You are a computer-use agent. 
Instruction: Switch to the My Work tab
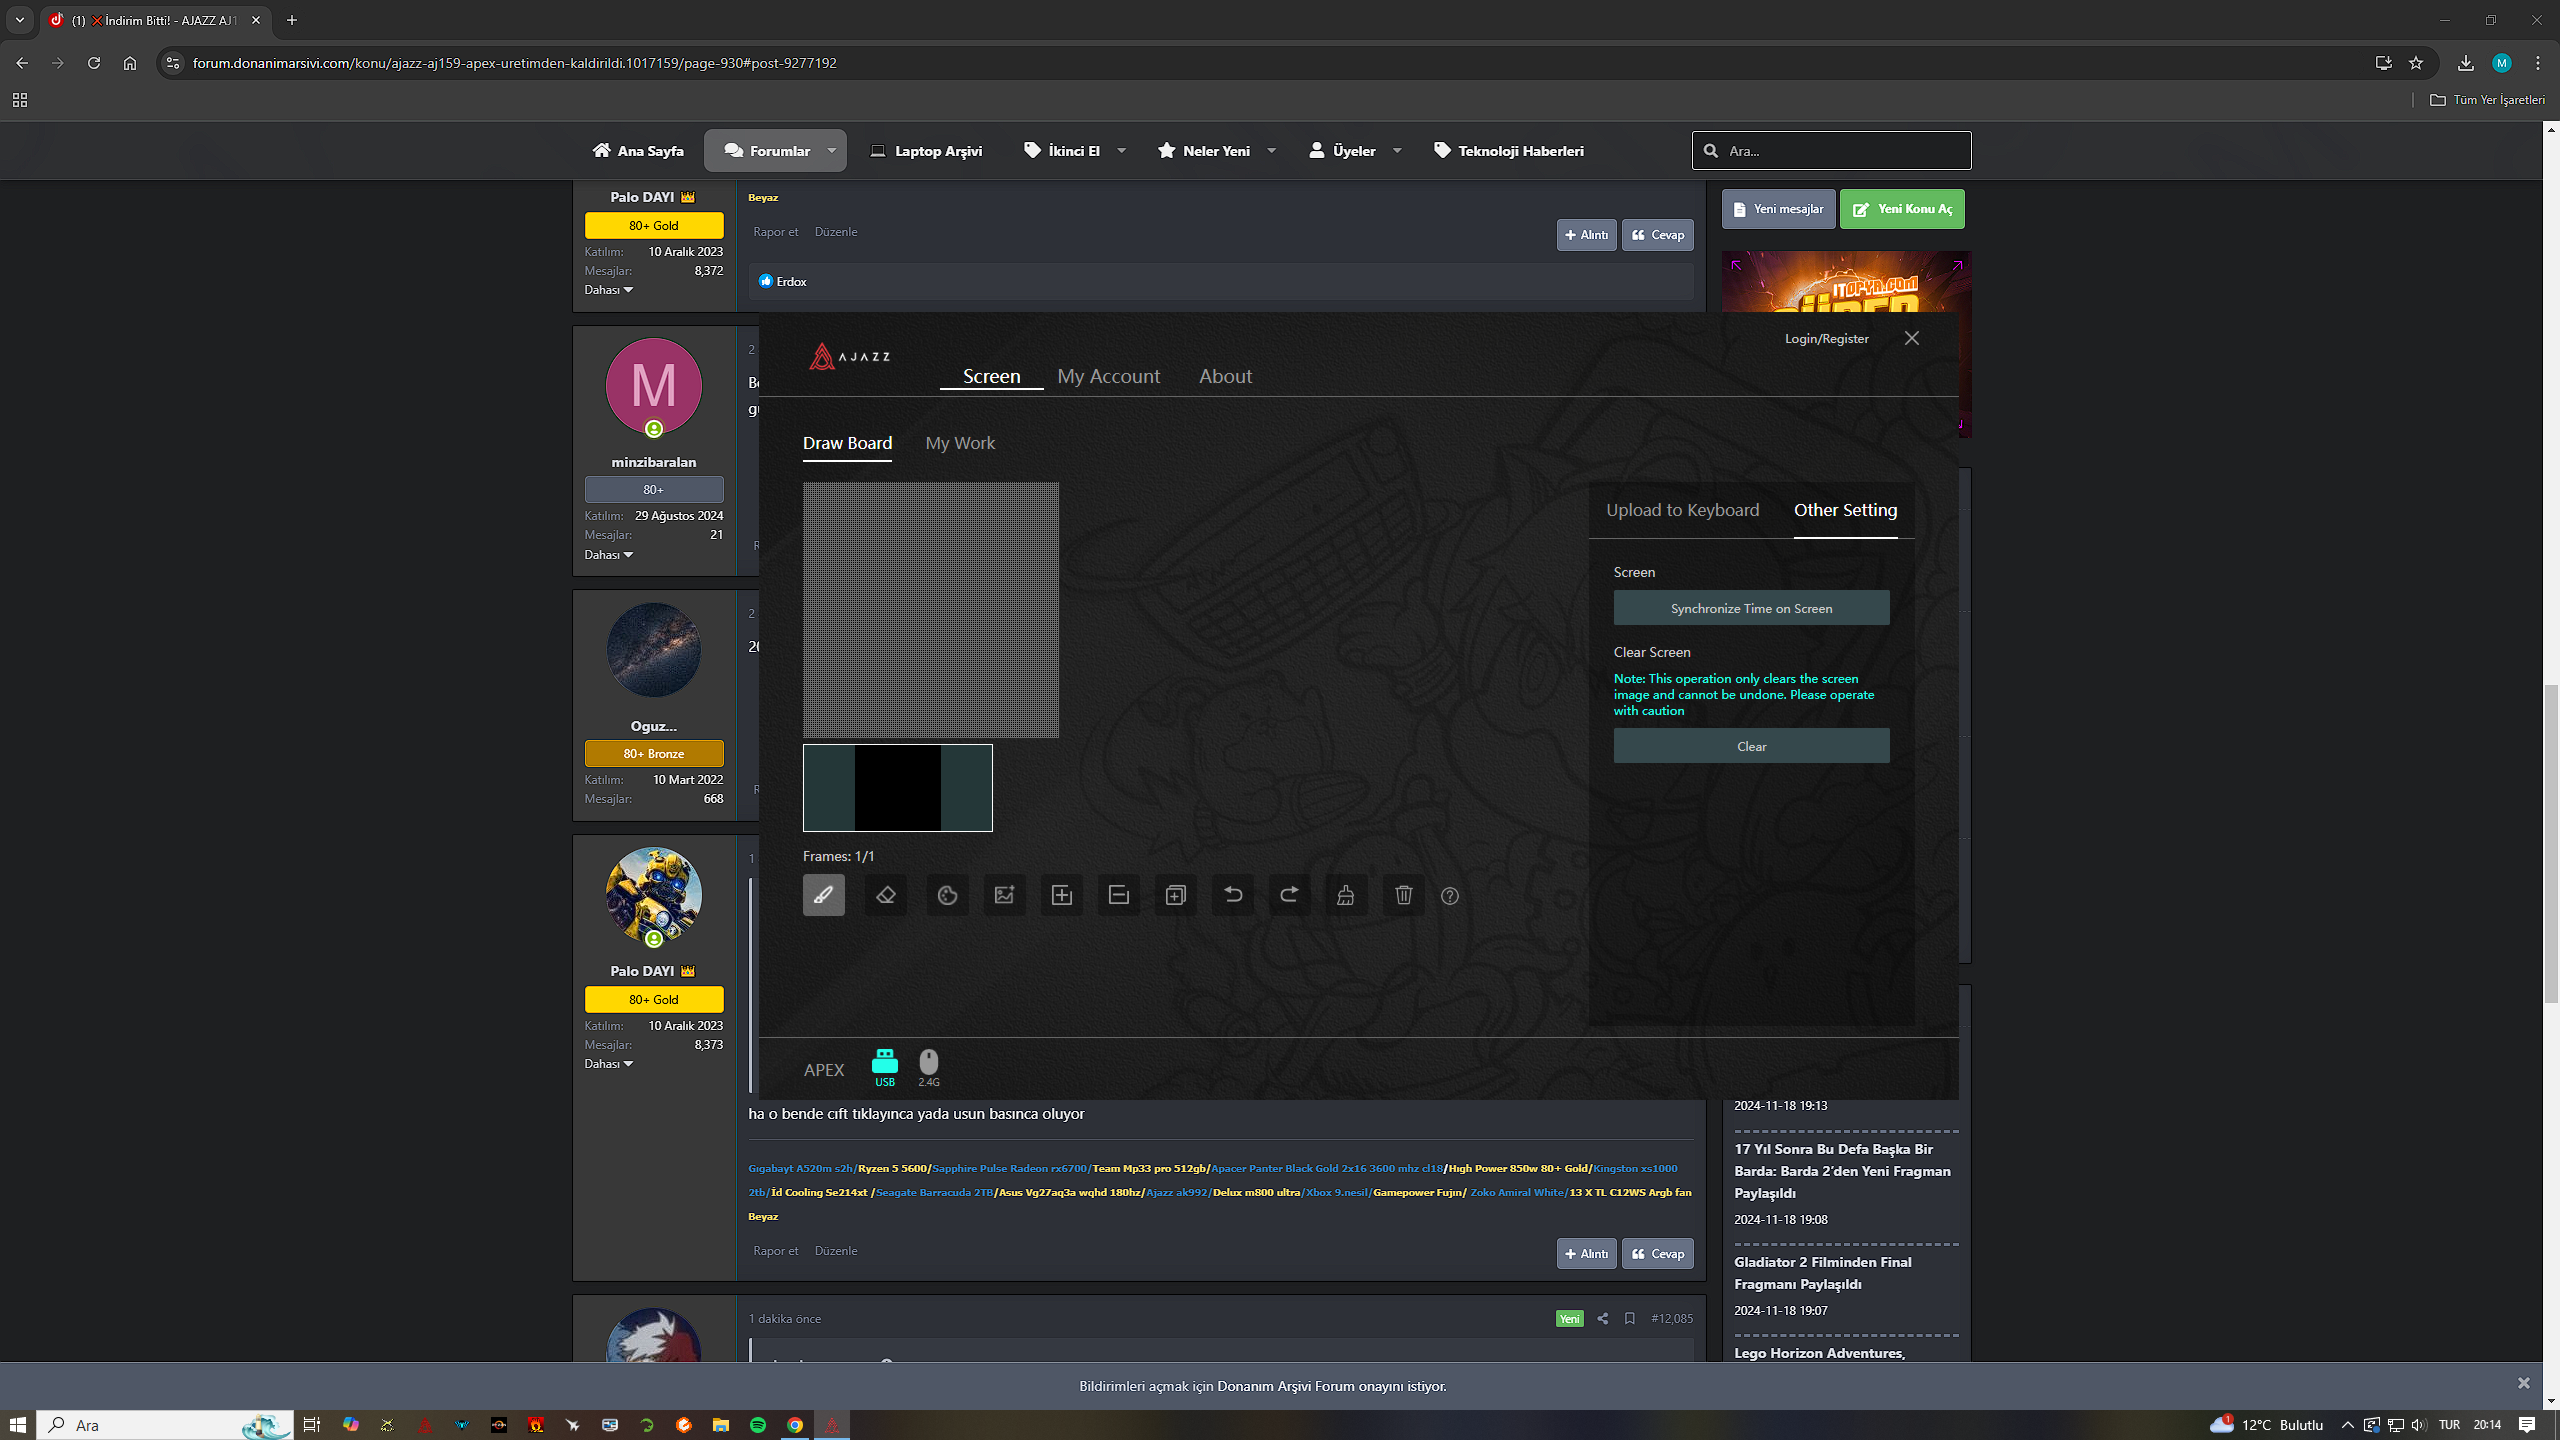959,443
